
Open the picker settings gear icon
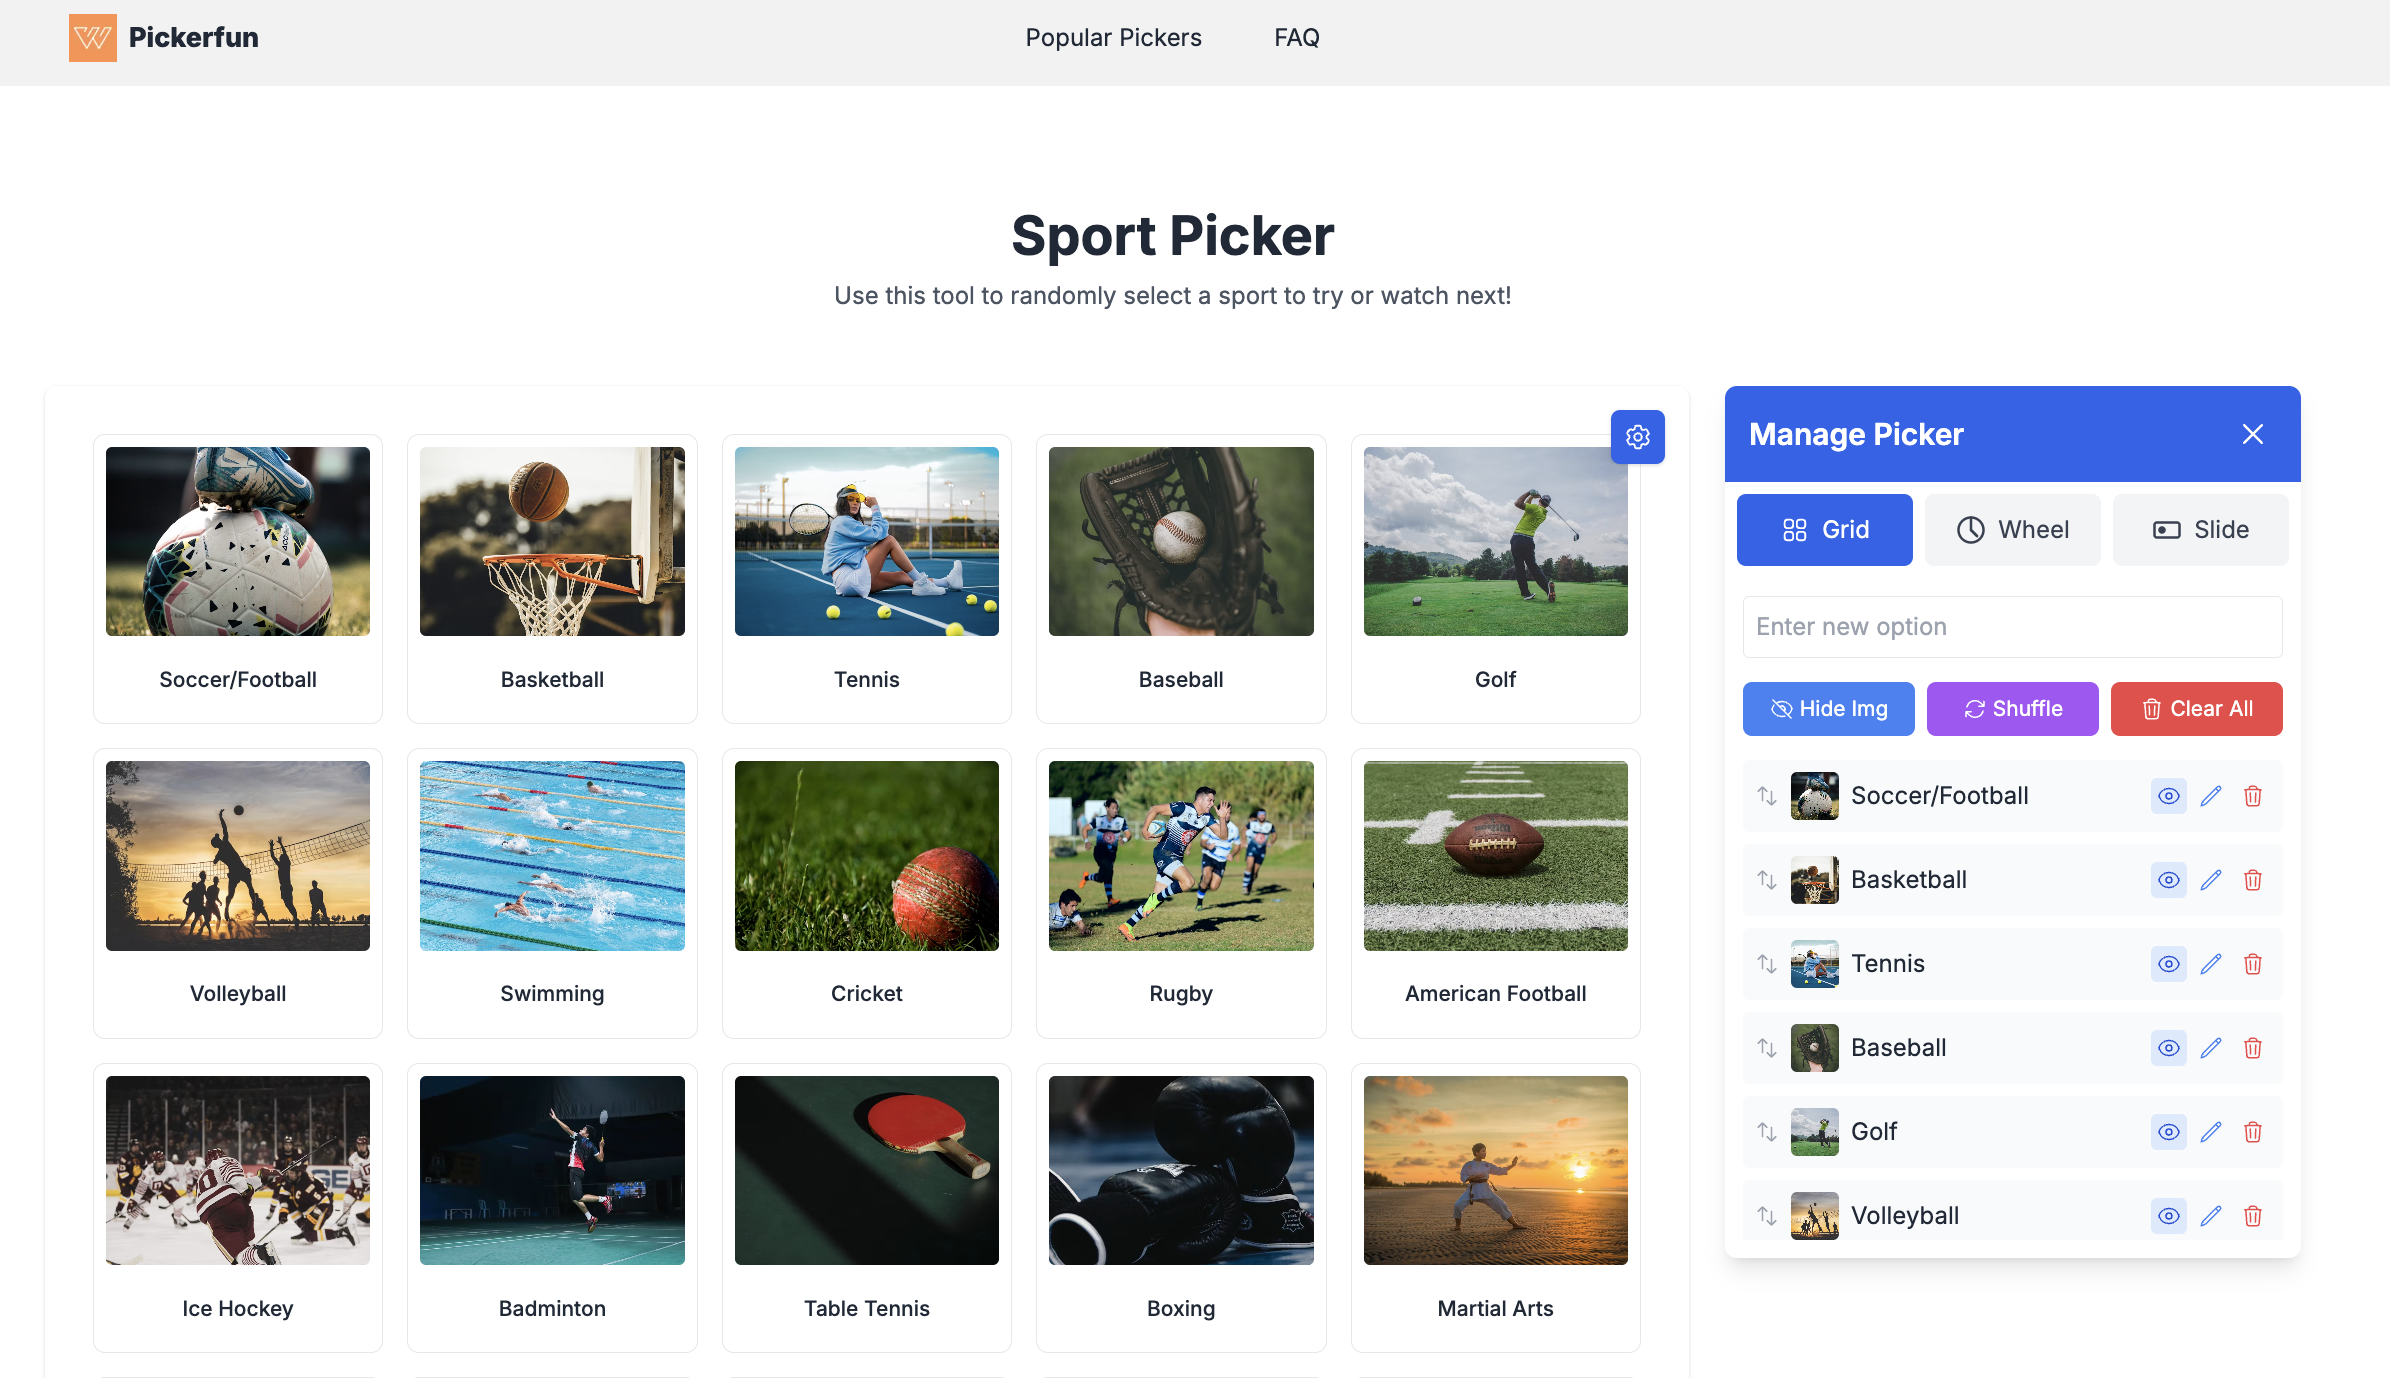(x=1637, y=437)
